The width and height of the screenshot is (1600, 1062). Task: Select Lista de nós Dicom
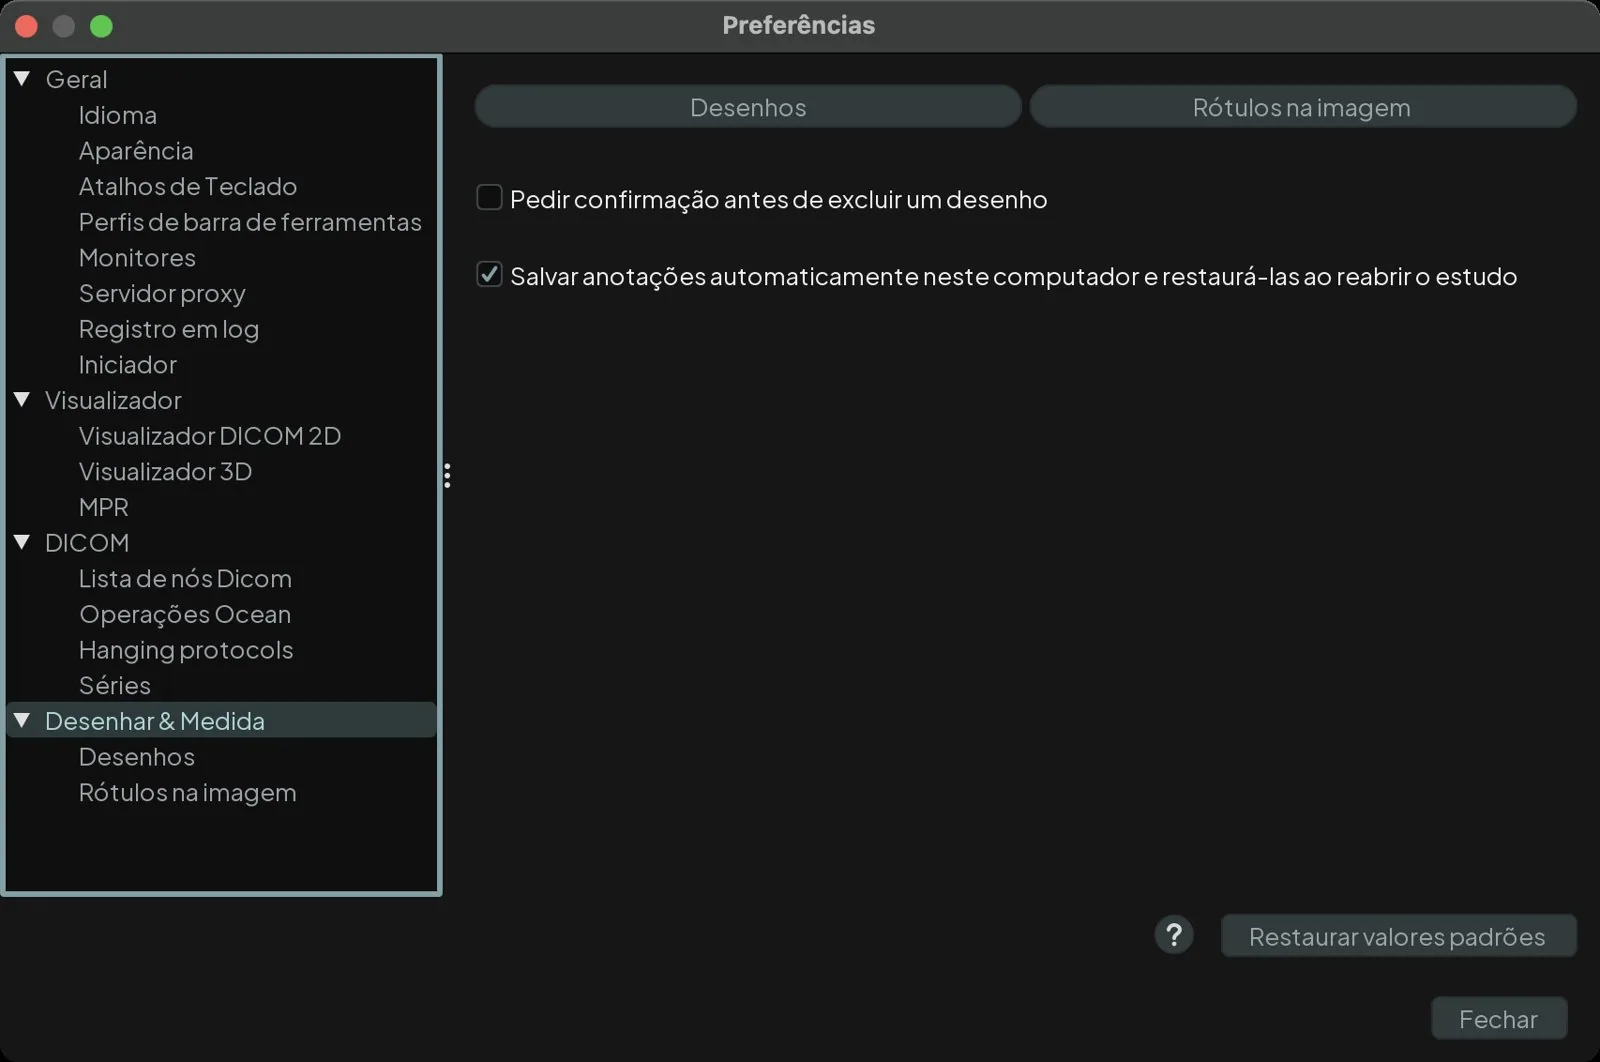point(185,579)
